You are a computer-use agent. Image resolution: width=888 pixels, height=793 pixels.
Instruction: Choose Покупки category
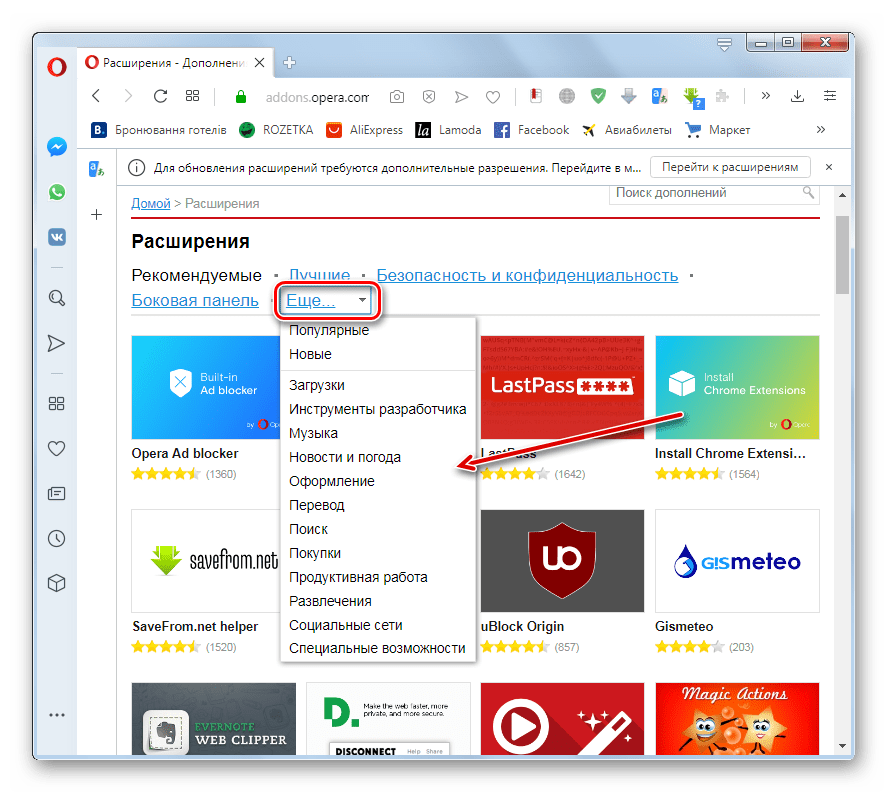tap(315, 553)
